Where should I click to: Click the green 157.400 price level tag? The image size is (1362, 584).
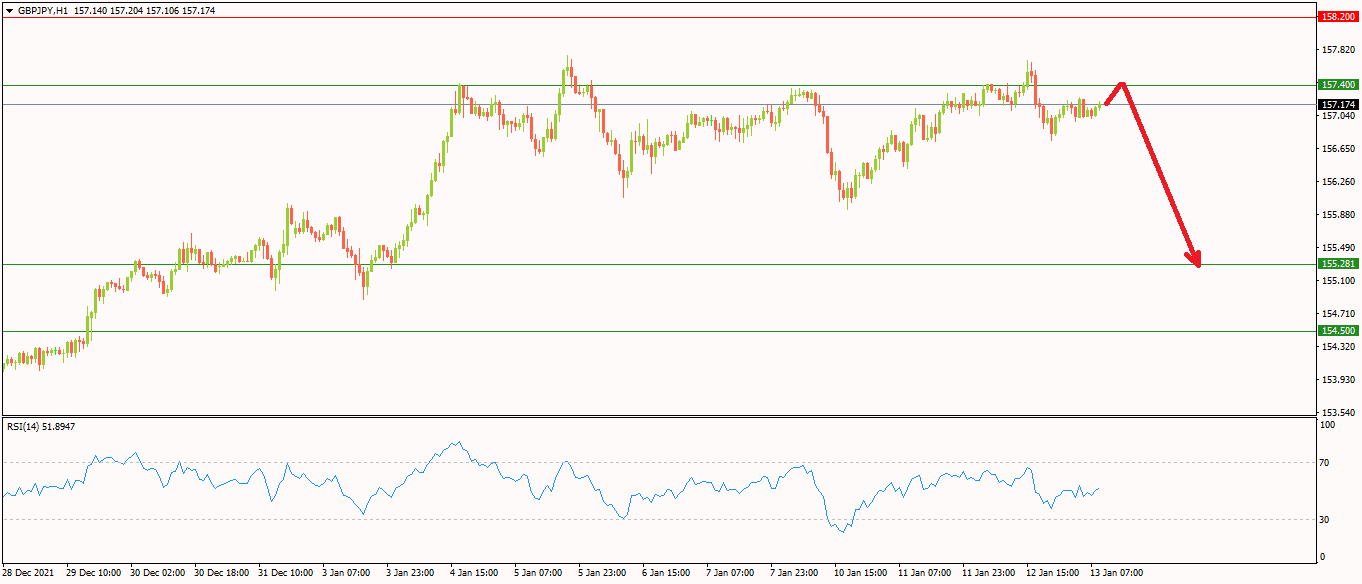click(1337, 85)
